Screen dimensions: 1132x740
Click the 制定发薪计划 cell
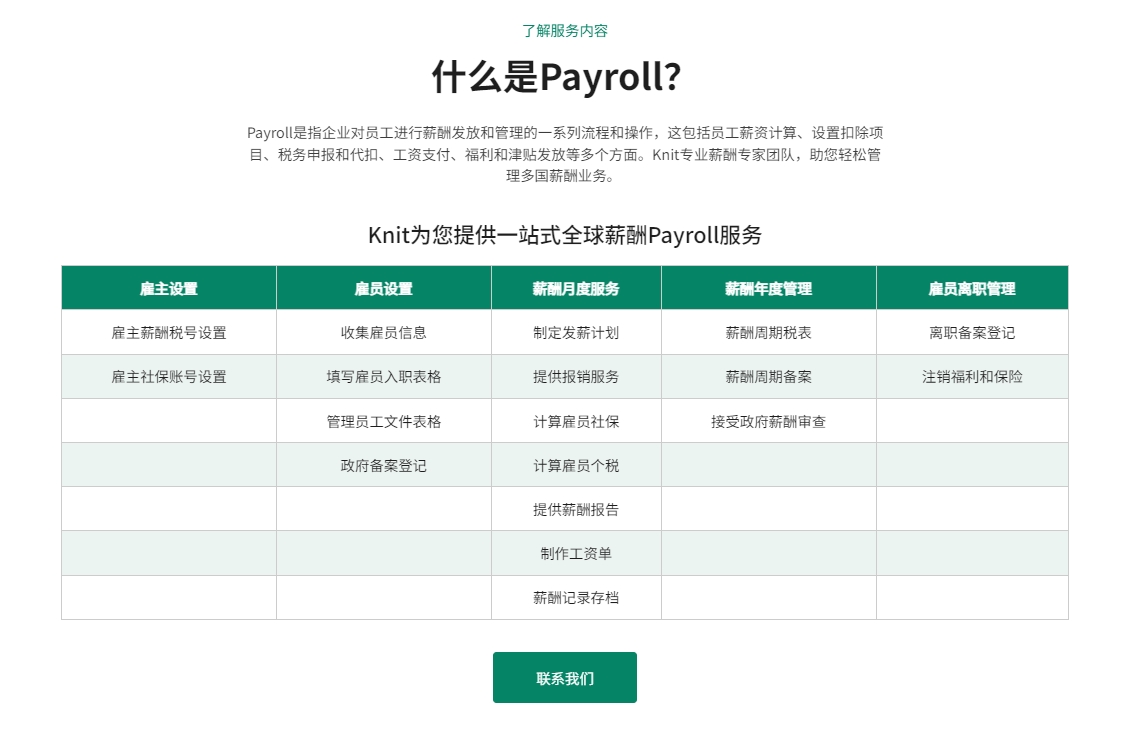coord(576,333)
